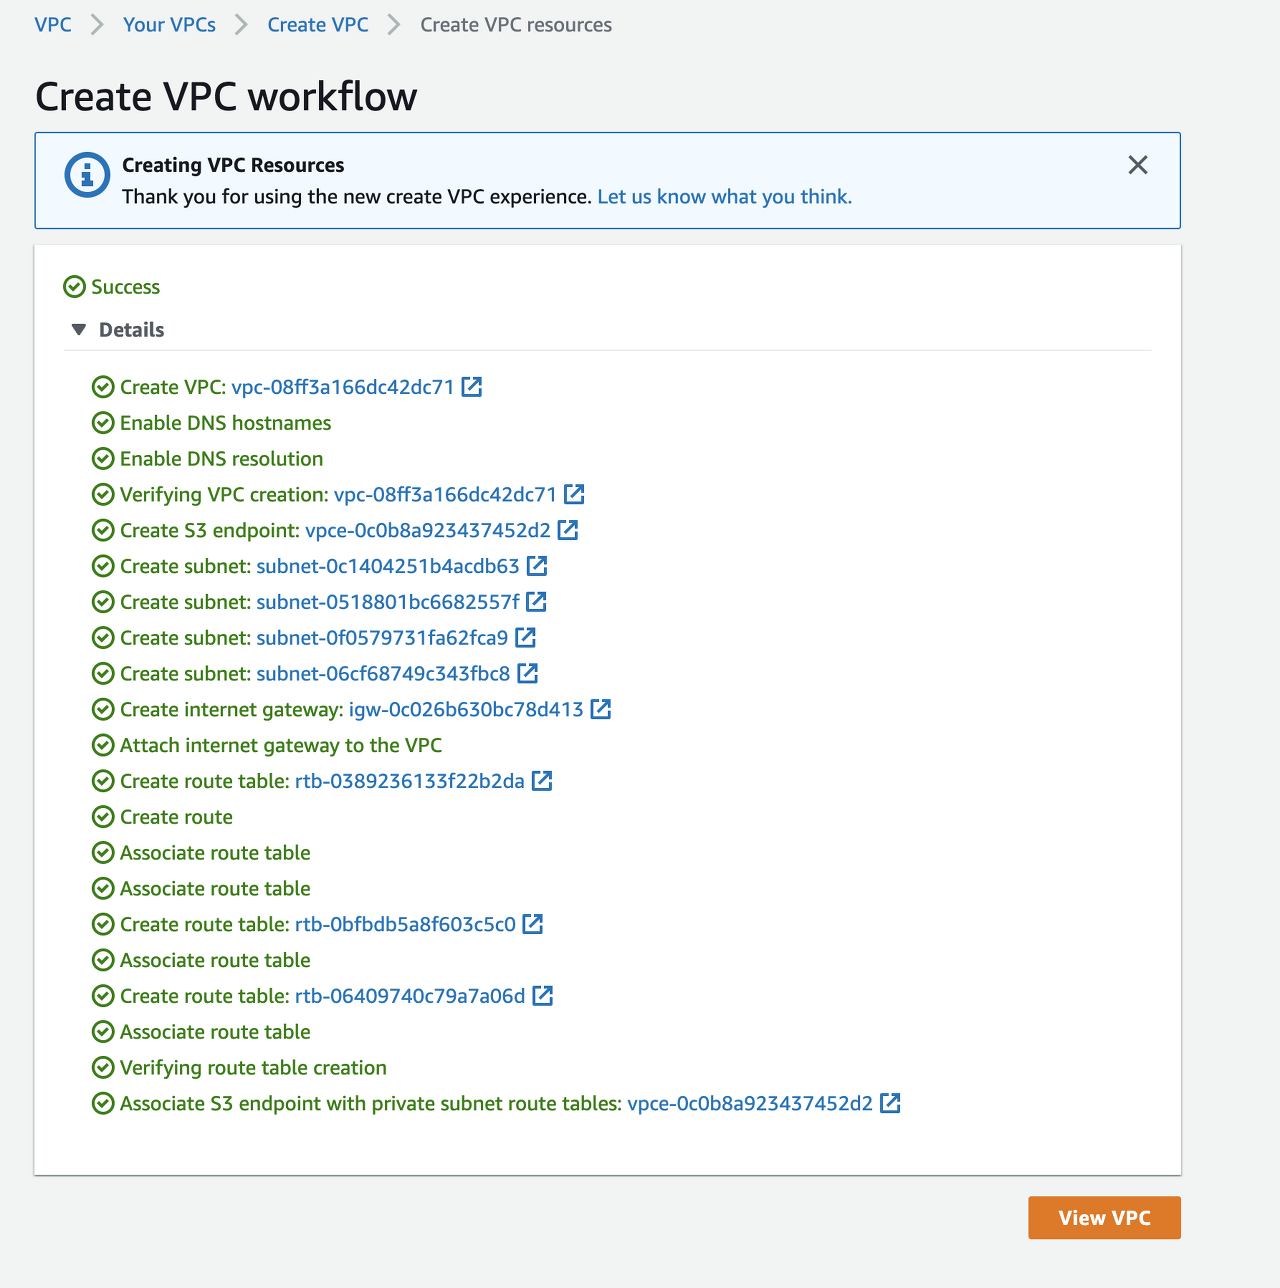
Task: Open external icon for Associate S3 endpoint row
Action: click(x=889, y=1103)
